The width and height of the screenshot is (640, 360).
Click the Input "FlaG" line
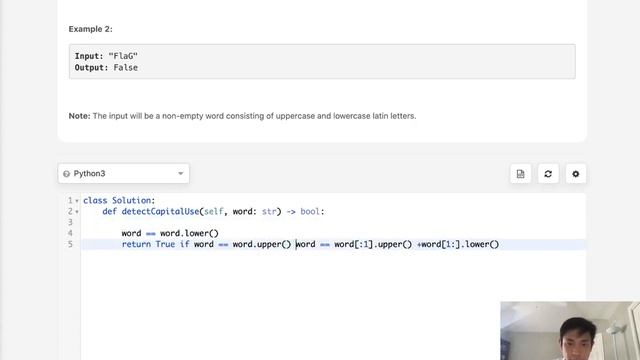coord(106,56)
